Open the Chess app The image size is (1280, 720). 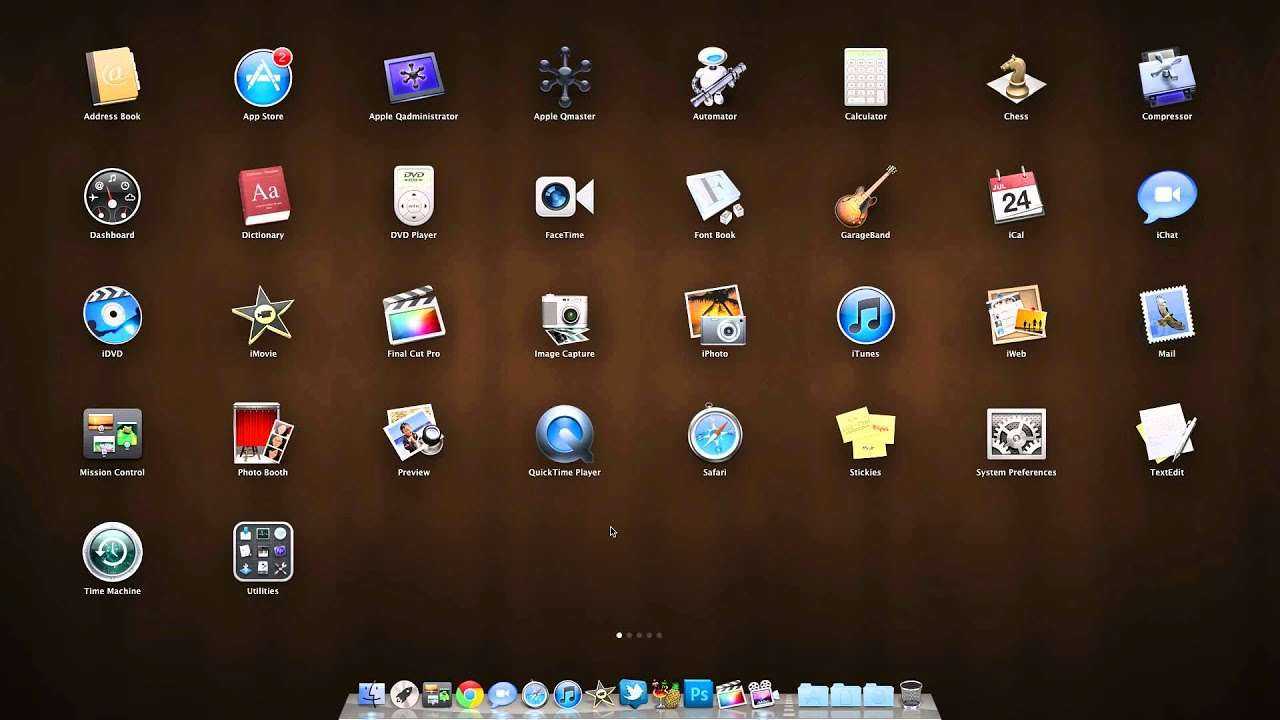coord(1016,78)
